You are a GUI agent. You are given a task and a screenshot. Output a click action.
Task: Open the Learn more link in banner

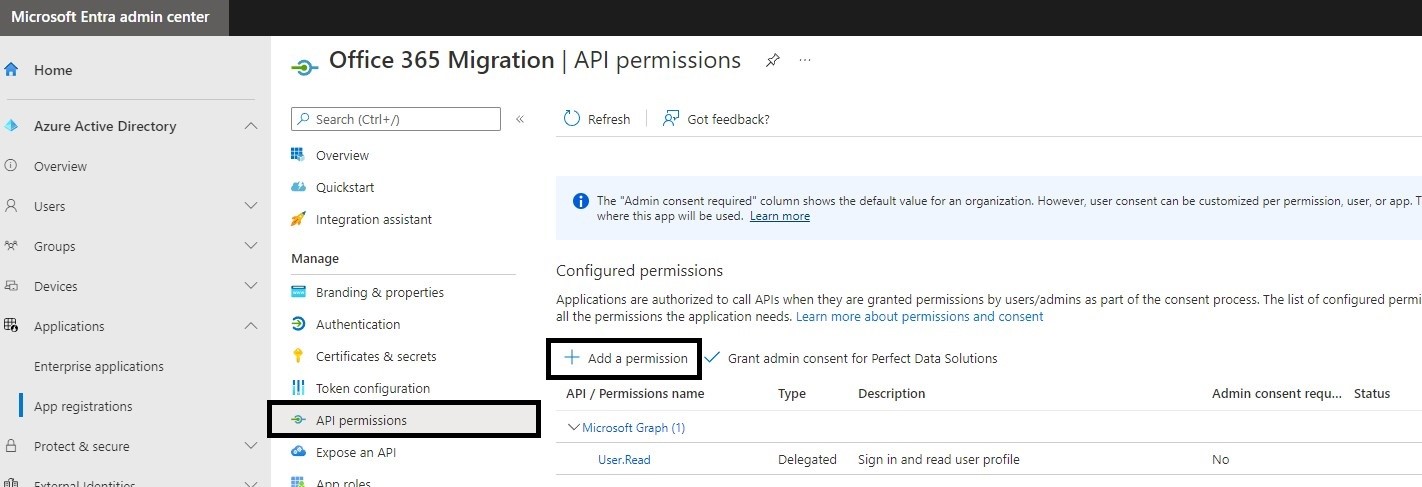tap(780, 216)
